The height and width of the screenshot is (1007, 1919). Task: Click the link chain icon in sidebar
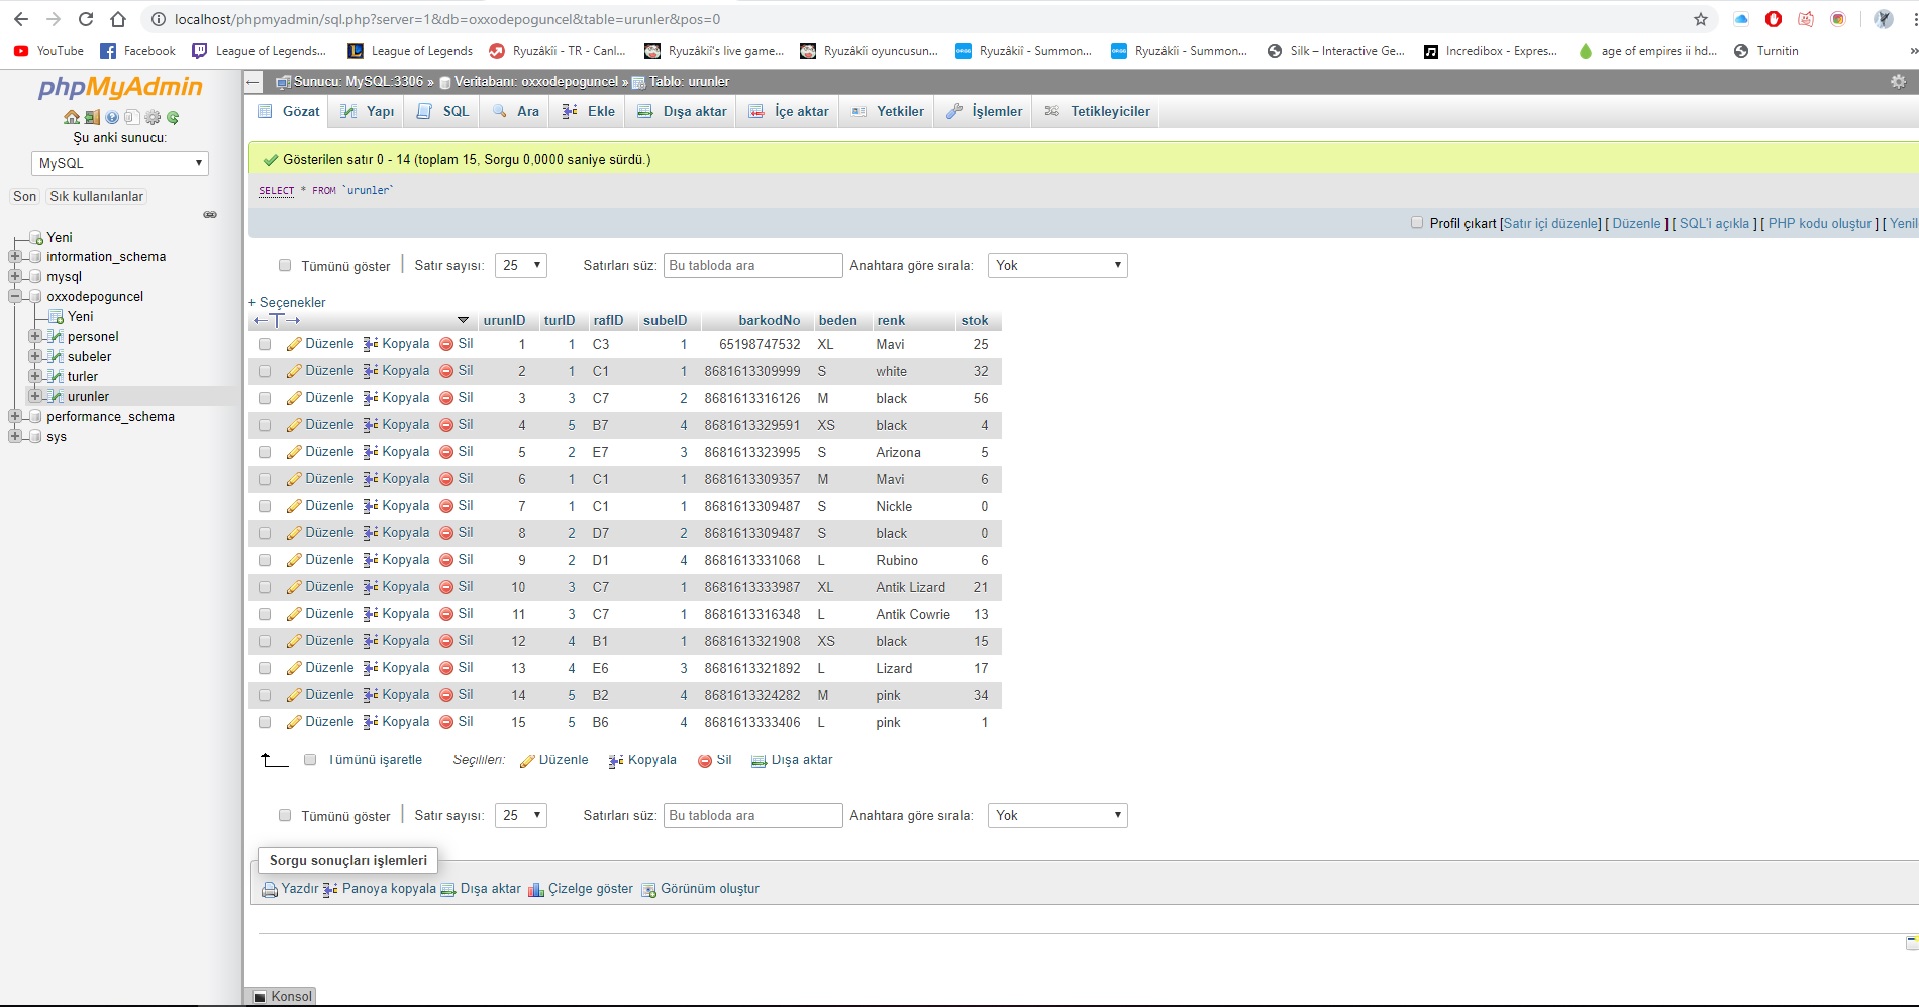210,215
